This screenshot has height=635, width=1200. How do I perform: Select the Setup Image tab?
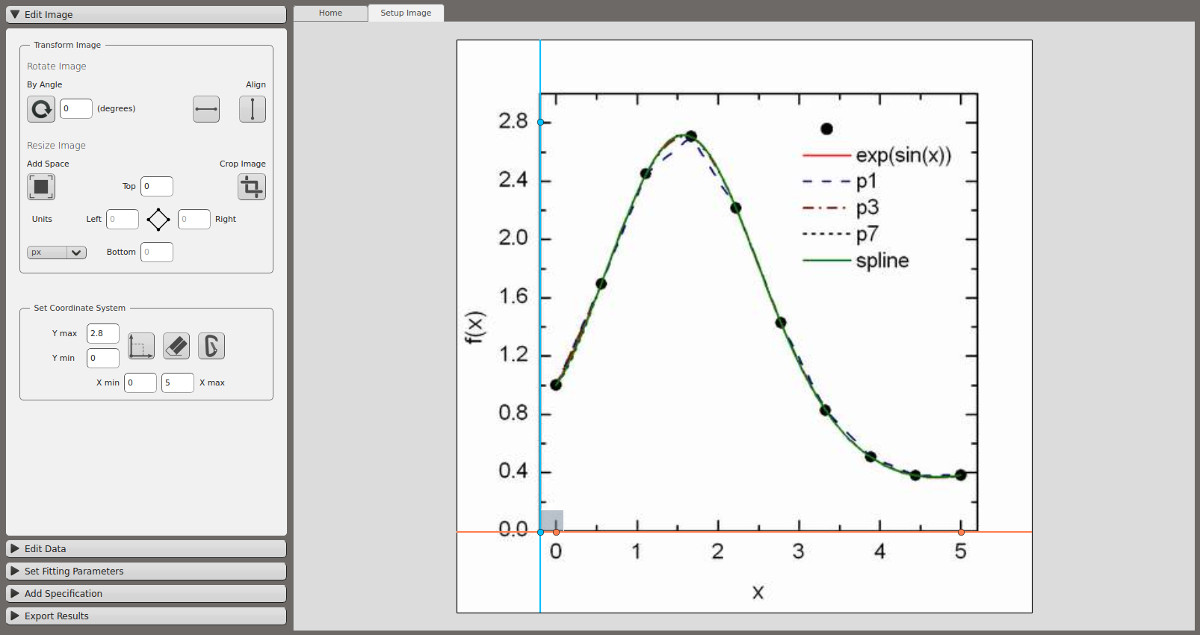pyautogui.click(x=406, y=13)
